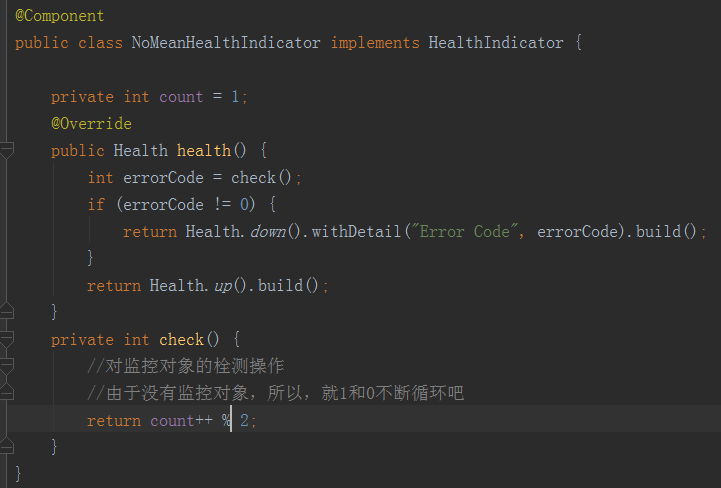This screenshot has width=721, height=488.
Task: Click the health method name in its declaration
Action: pyautogui.click(x=204, y=150)
